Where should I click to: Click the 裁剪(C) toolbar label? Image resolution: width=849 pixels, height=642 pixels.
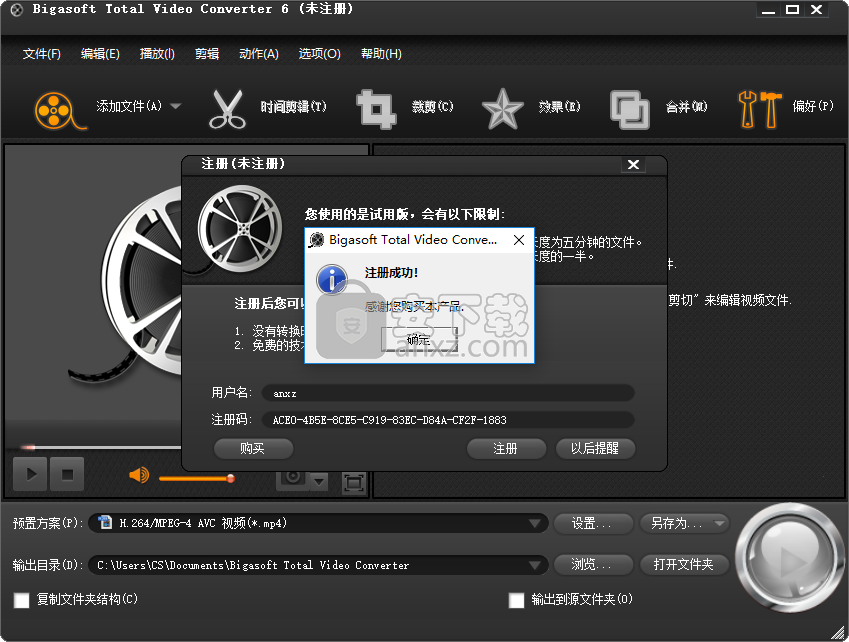(433, 107)
